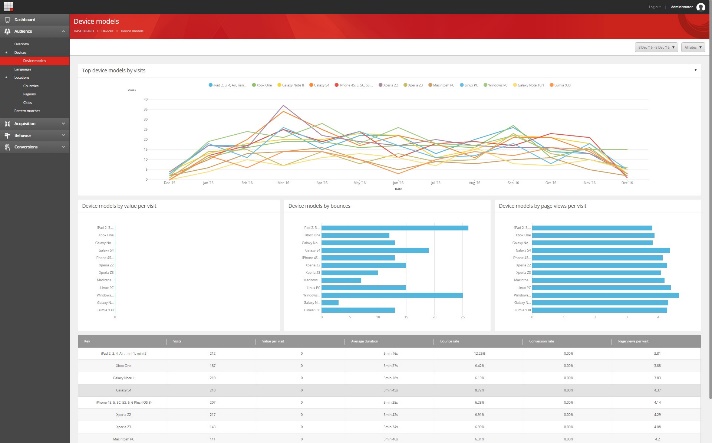Click the first (Key) column header in the table

pos(122,341)
